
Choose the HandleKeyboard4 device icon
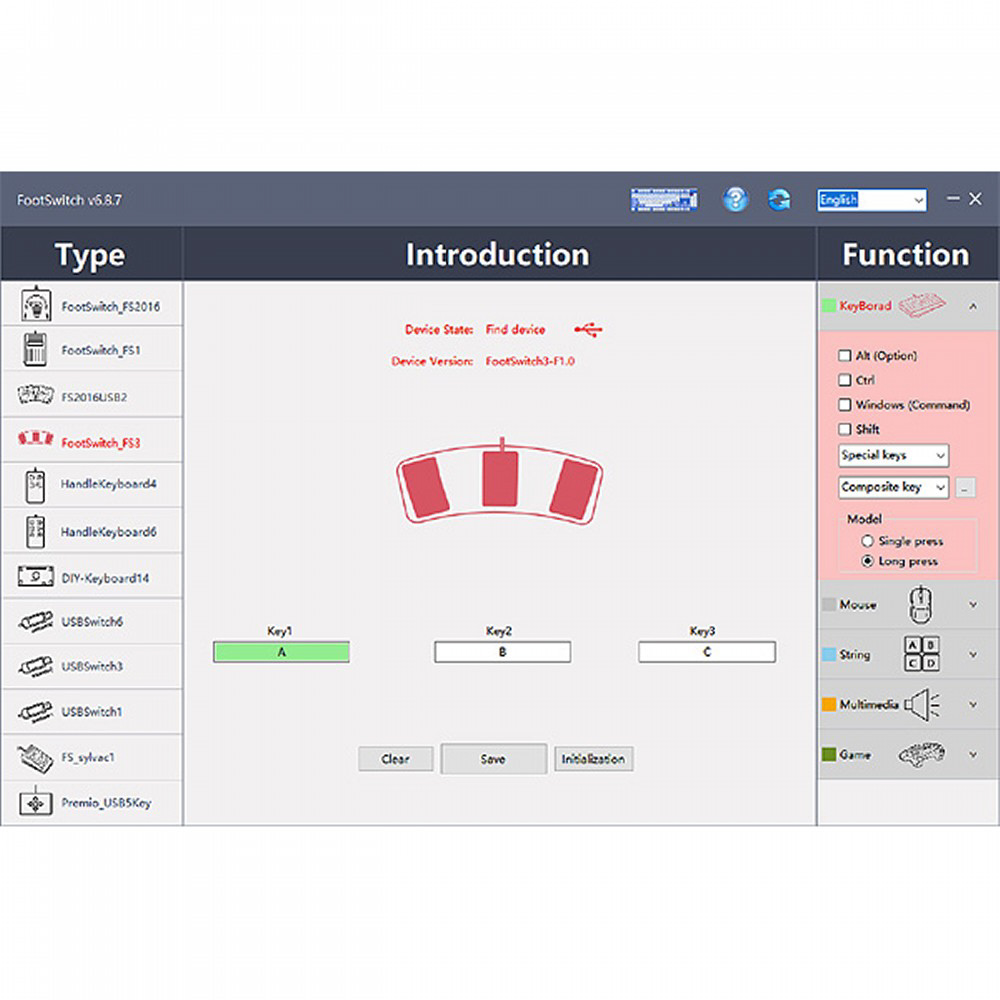pos(33,485)
